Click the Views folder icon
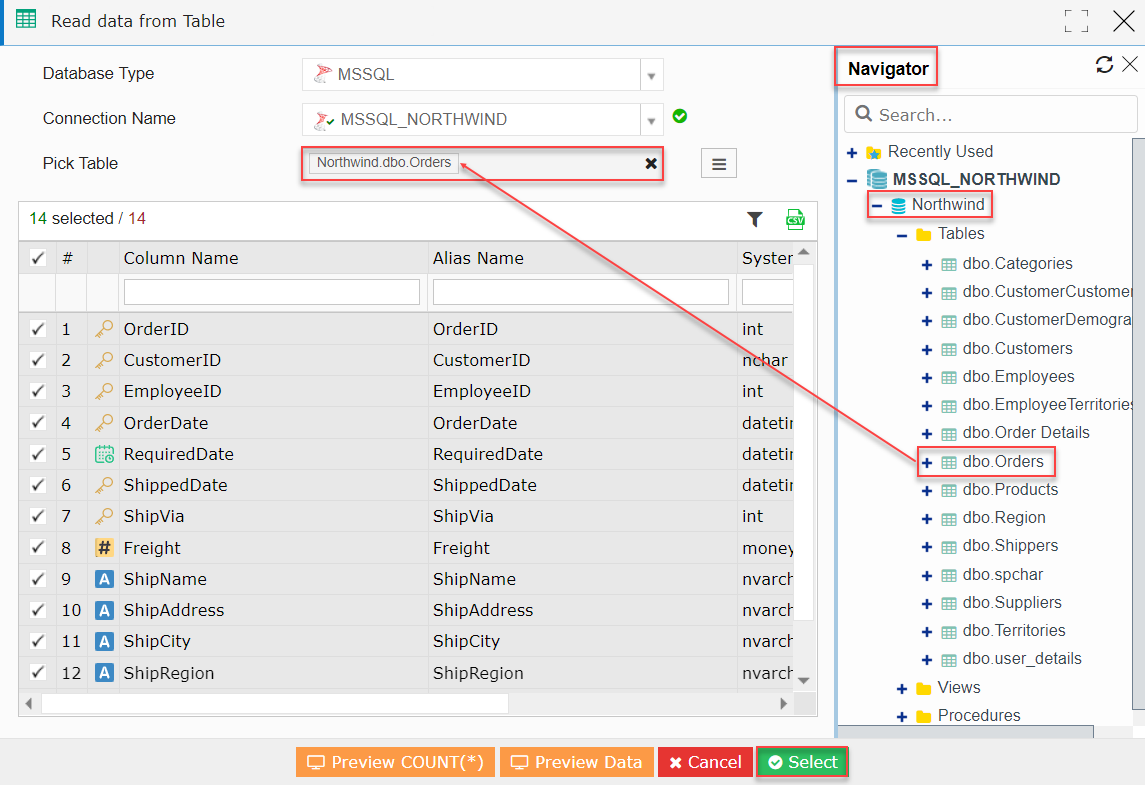The height and width of the screenshot is (785, 1145). (x=924, y=689)
